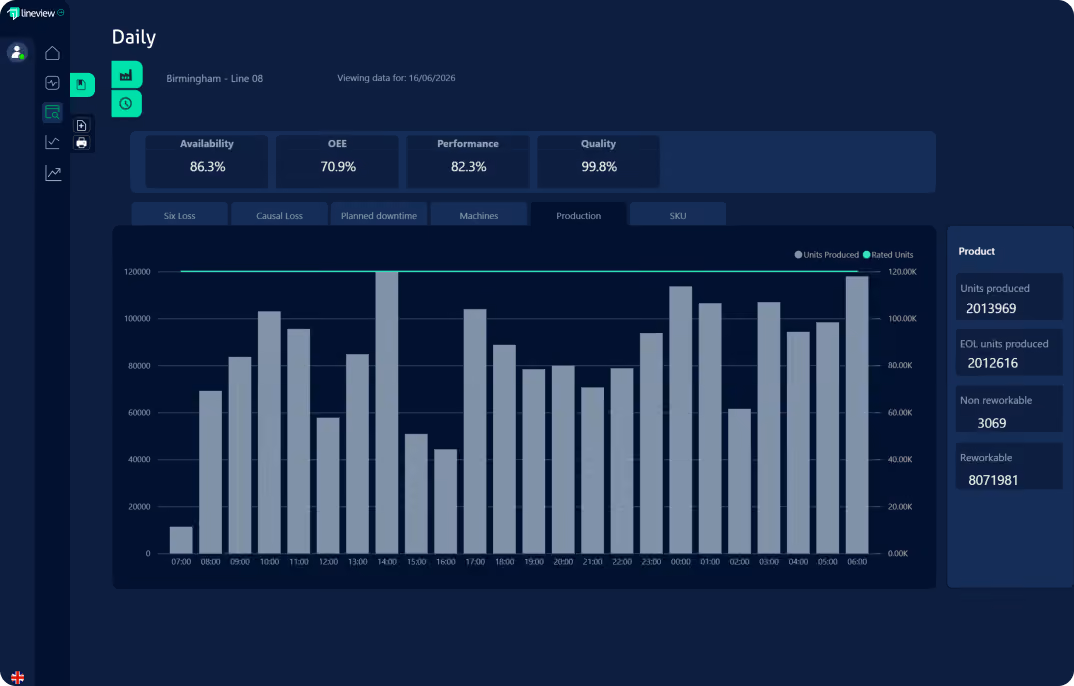This screenshot has height=686, width=1074.
Task: Open the live monitoring pulse icon
Action: tap(52, 83)
